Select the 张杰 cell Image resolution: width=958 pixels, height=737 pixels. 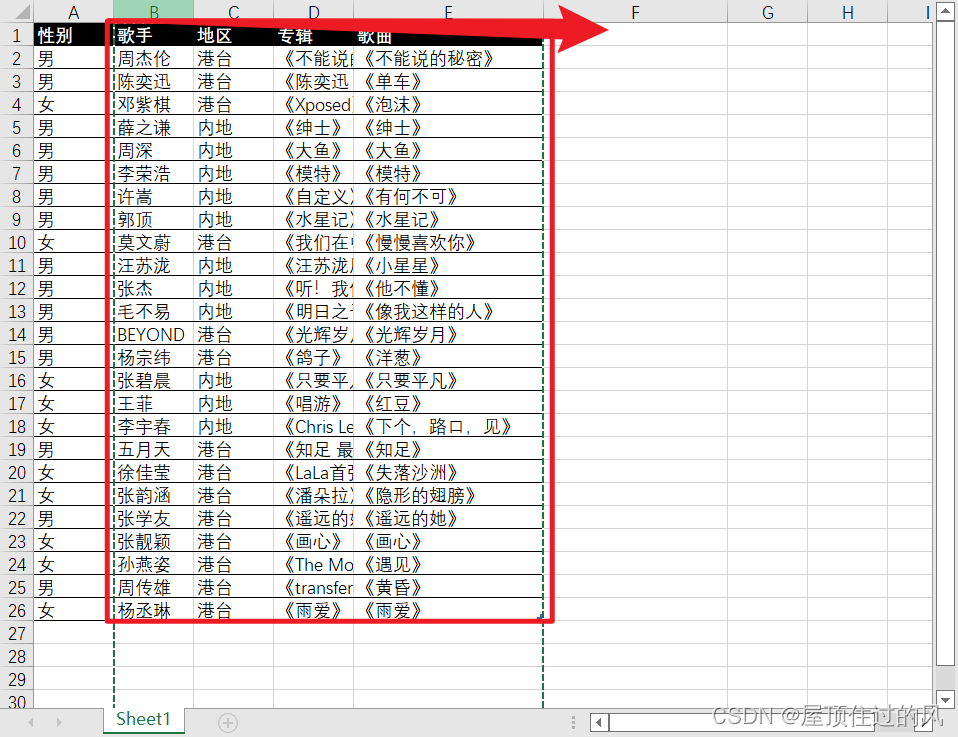pyautogui.click(x=153, y=288)
